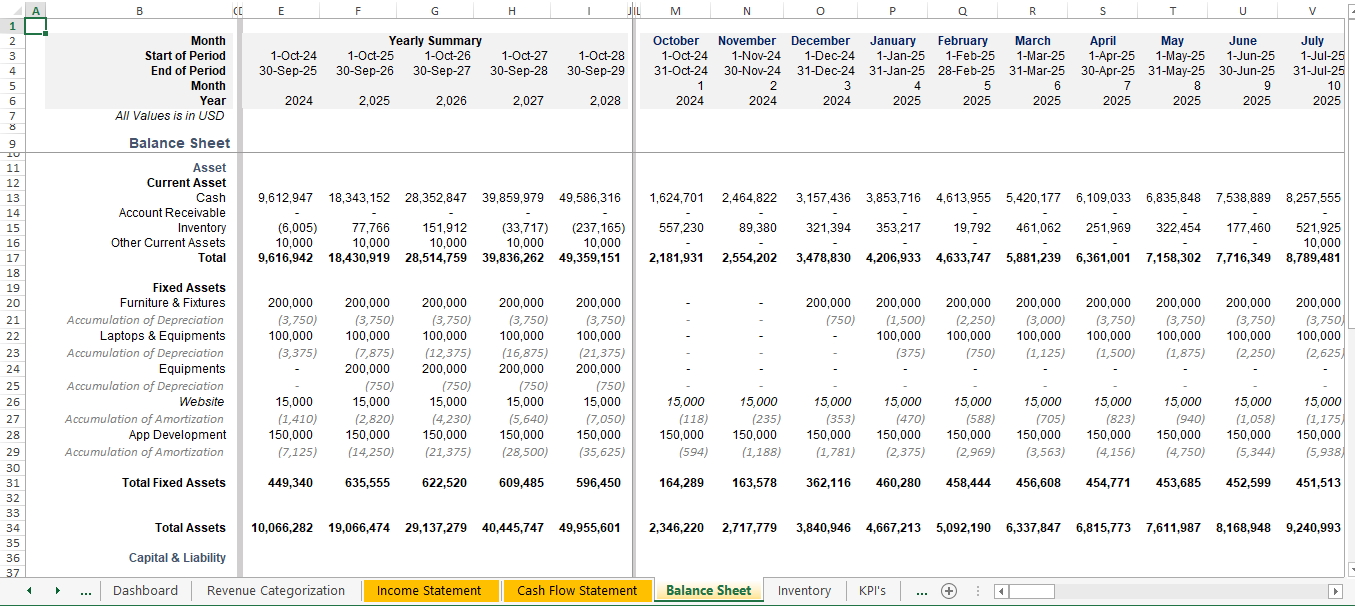Viewport: 1355px width, 606px height.
Task: Click the active cell A1
Action: pos(34,26)
